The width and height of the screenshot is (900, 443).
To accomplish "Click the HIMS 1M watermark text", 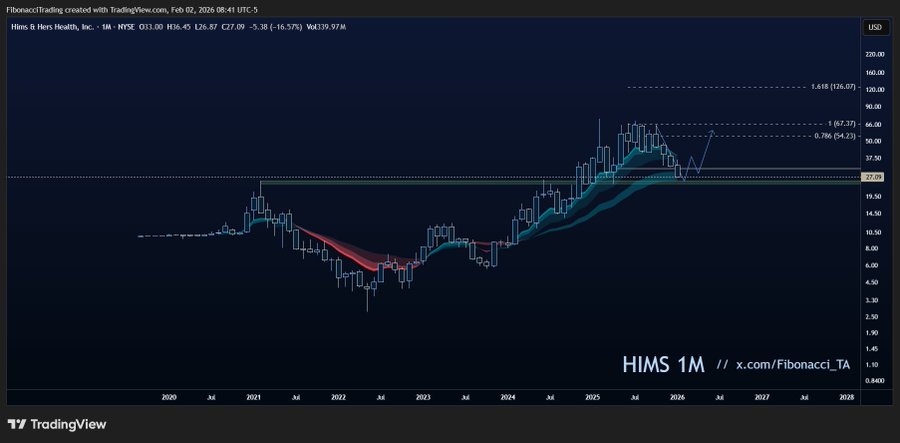I will tap(663, 364).
